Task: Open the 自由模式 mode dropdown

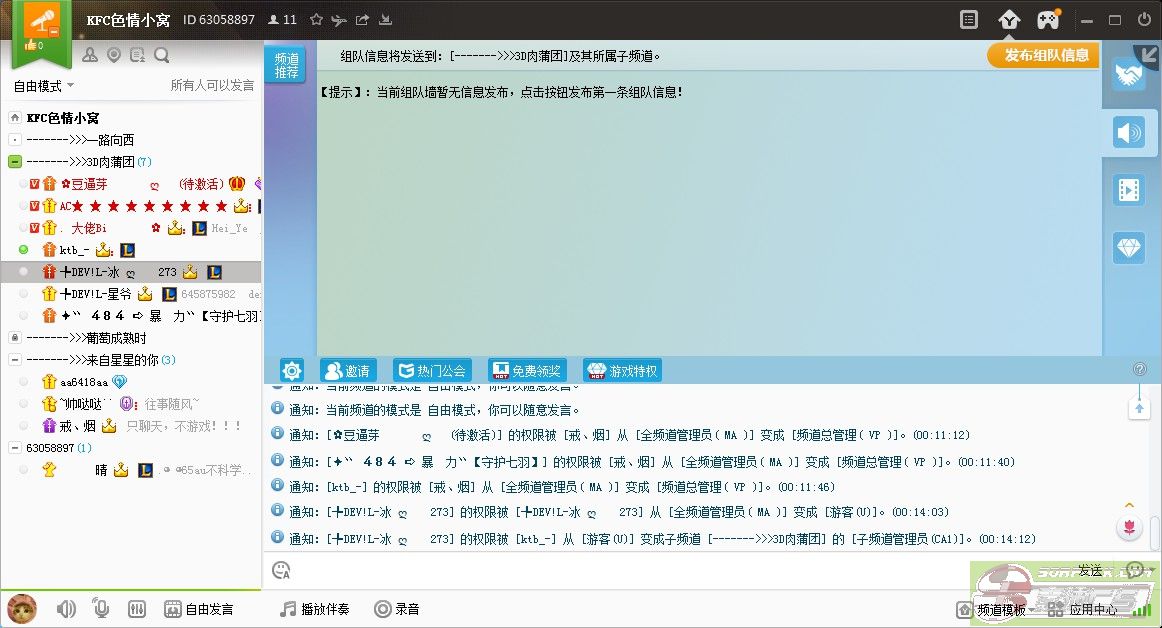Action: pyautogui.click(x=42, y=86)
